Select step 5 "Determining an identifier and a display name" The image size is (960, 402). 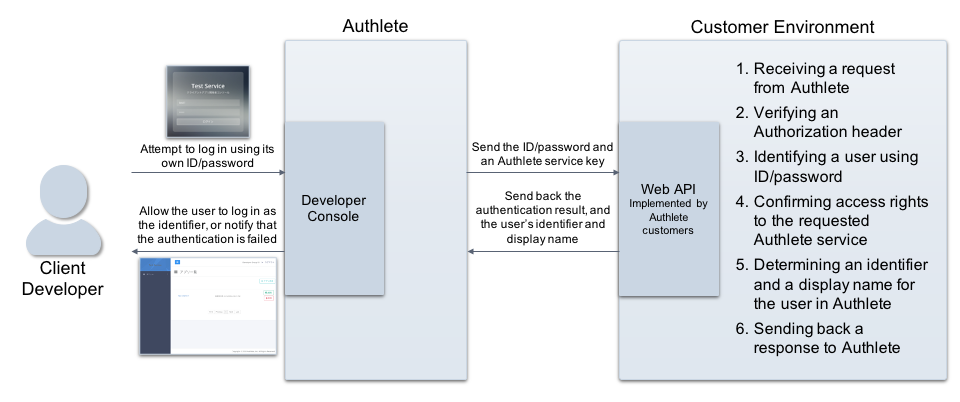point(832,284)
